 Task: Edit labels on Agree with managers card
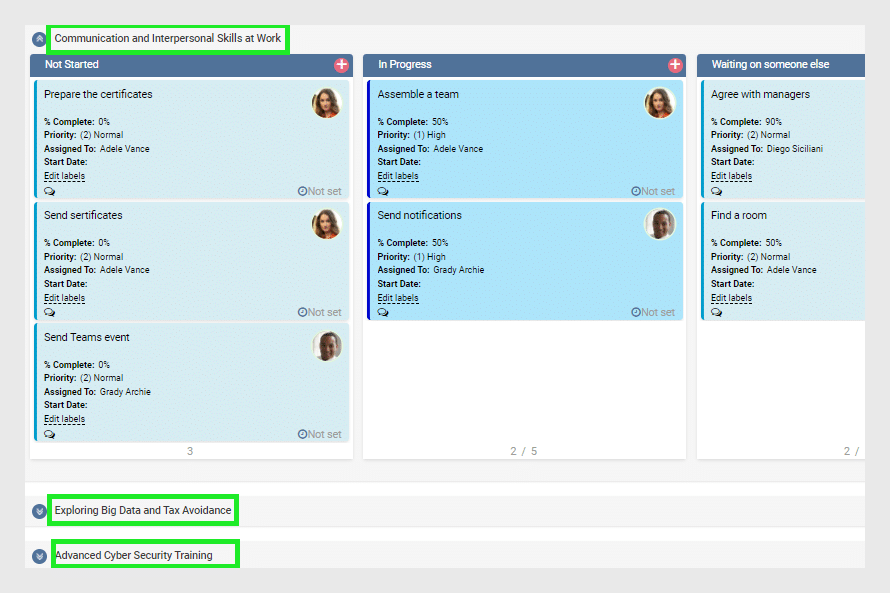(731, 176)
